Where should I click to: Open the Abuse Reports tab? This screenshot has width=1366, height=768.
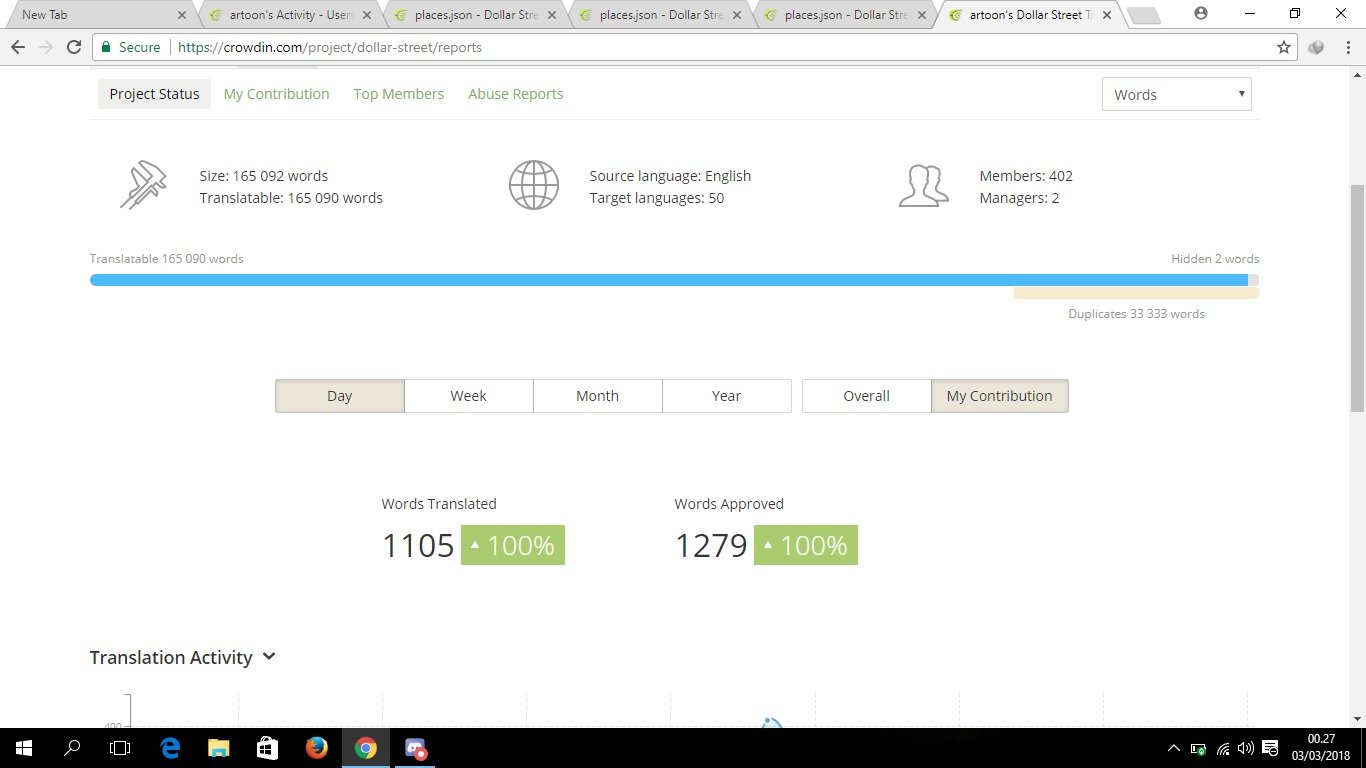pyautogui.click(x=515, y=94)
